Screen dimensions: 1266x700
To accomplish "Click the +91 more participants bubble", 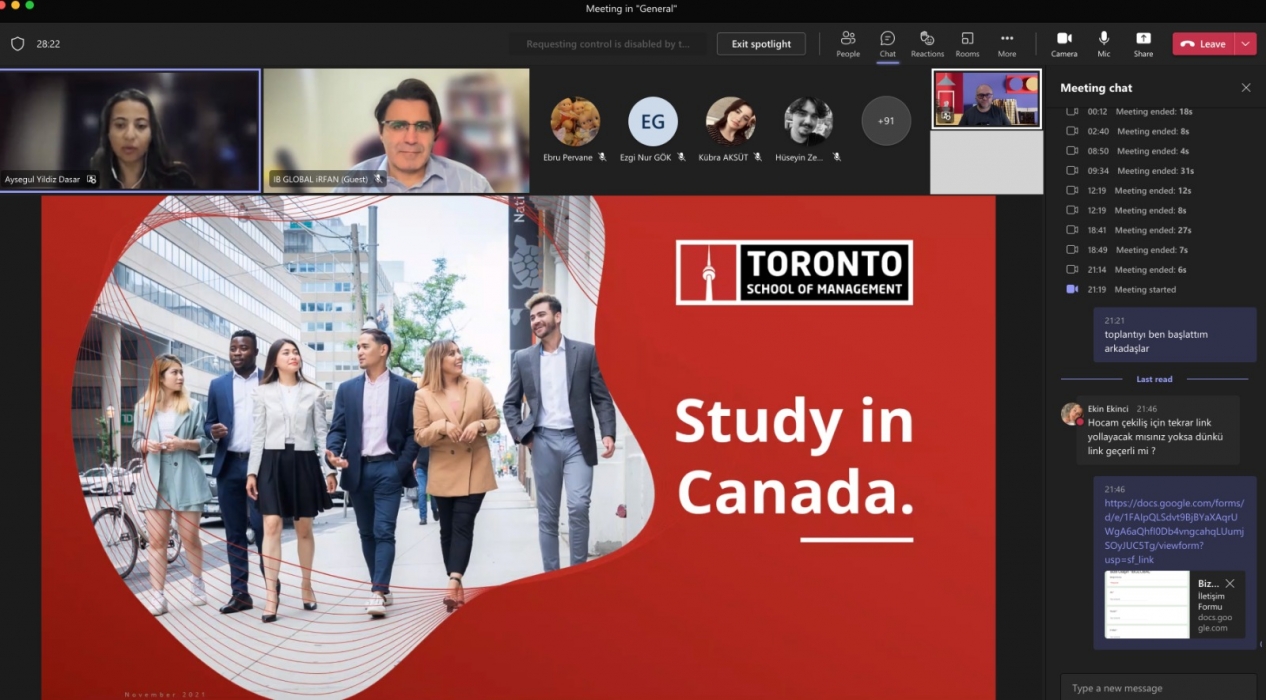I will tap(886, 121).
